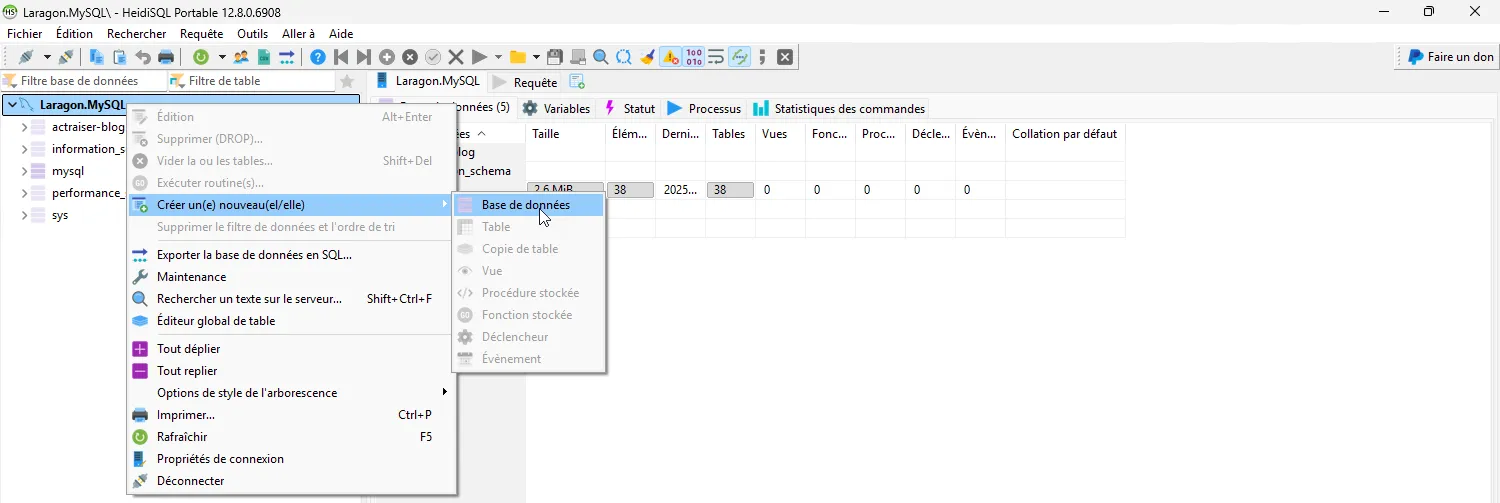Click the blue help question mark icon
1500x503 pixels.
(x=318, y=57)
